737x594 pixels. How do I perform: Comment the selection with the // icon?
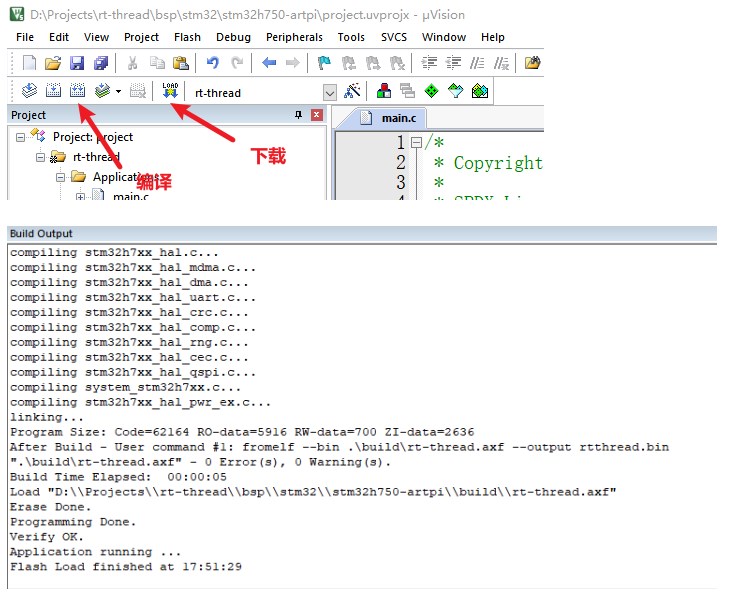[477, 63]
